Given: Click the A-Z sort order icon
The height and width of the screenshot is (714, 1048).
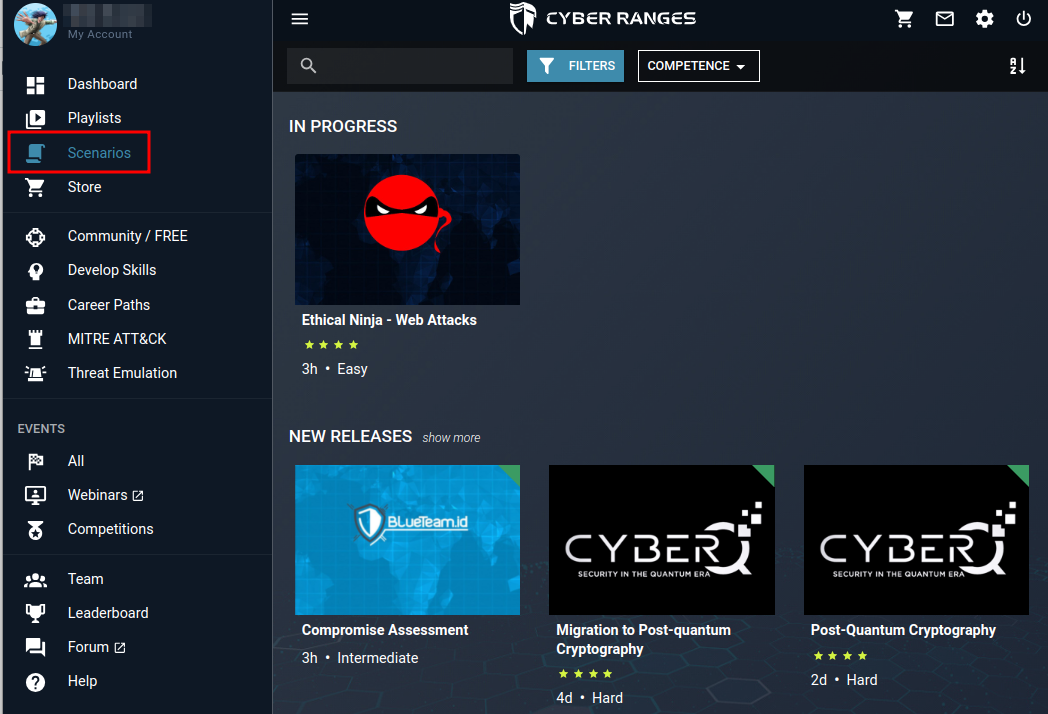Looking at the screenshot, I should click(1017, 66).
